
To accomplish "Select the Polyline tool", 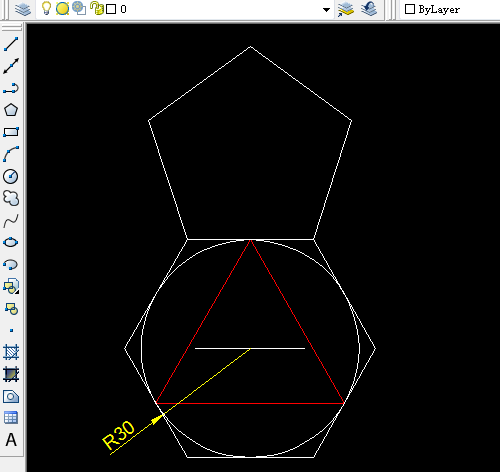I will [11, 88].
